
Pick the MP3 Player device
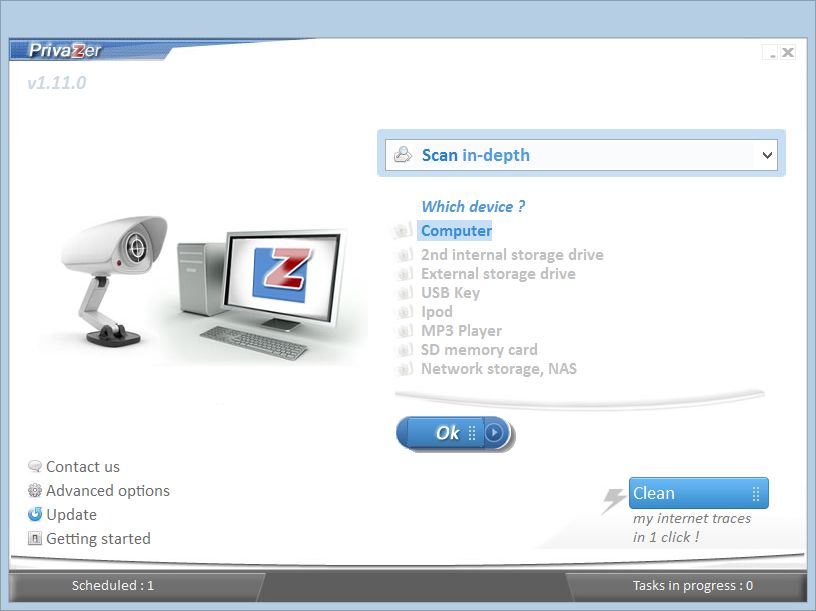(x=461, y=330)
